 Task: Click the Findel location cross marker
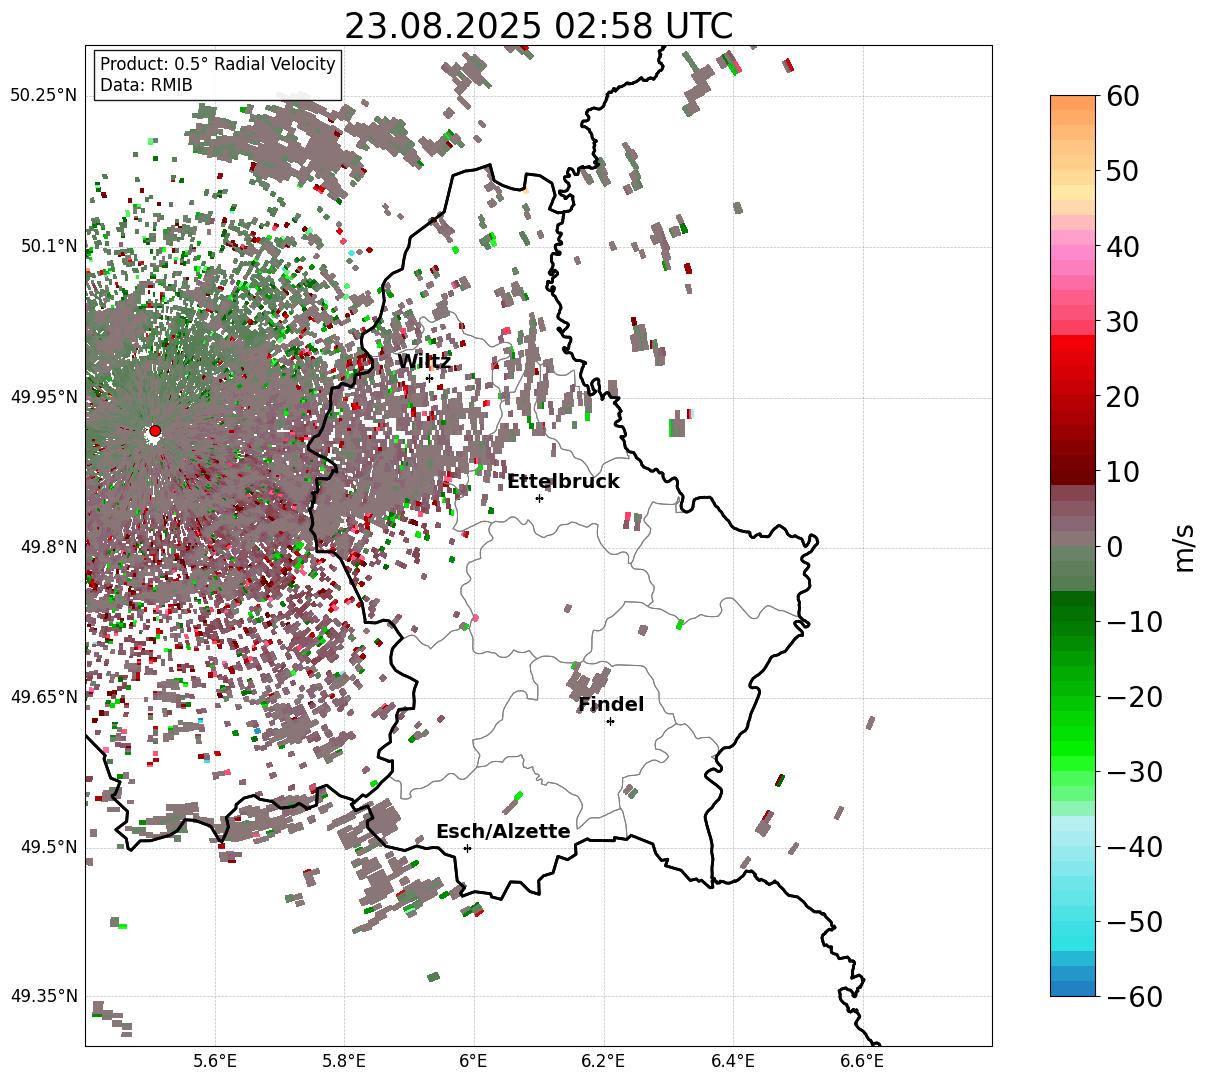[x=610, y=721]
